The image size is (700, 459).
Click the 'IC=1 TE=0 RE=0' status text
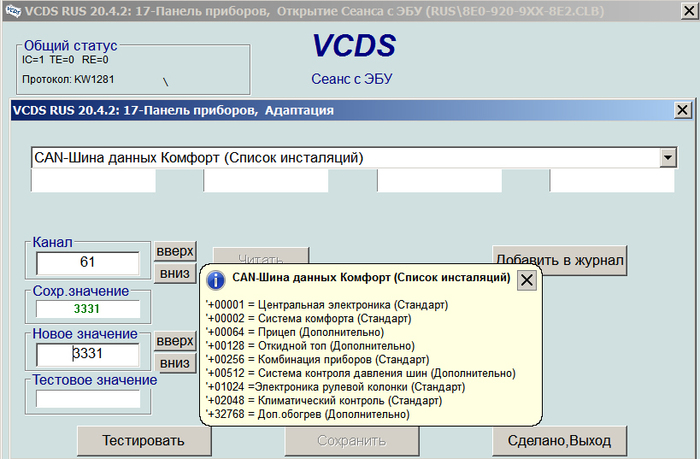(x=65, y=60)
